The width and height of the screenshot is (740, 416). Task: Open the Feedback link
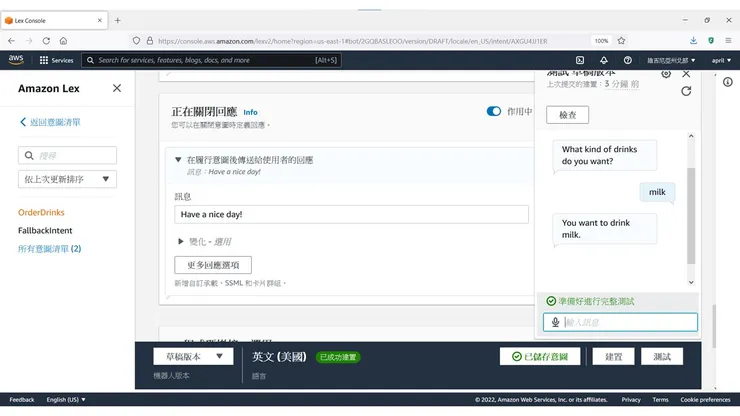pyautogui.click(x=22, y=399)
